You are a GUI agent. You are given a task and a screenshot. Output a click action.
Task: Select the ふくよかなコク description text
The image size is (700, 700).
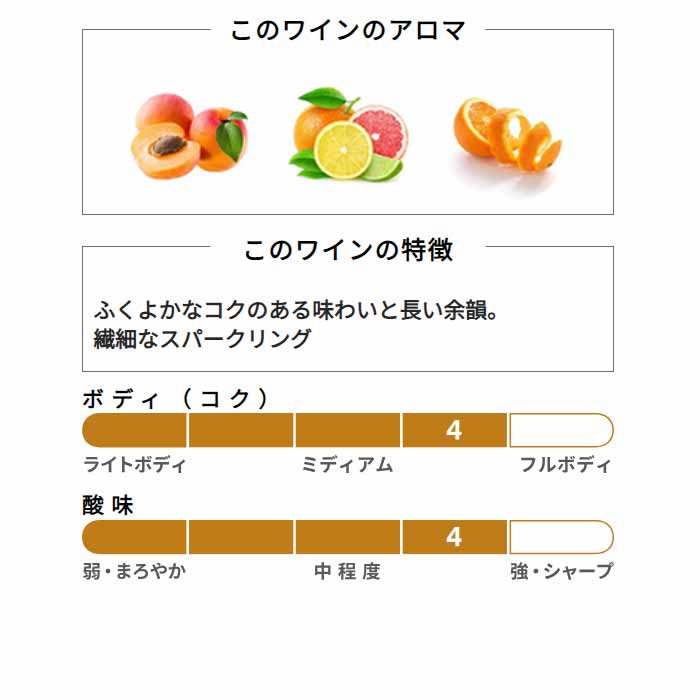(x=296, y=310)
